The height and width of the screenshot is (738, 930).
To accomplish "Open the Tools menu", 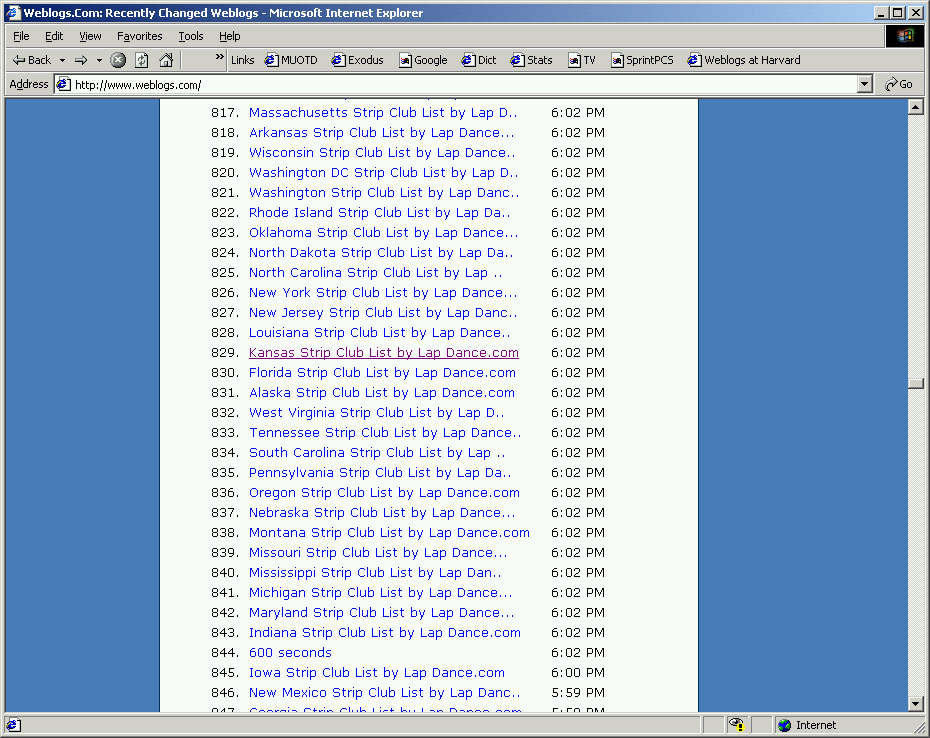I will click(x=190, y=36).
